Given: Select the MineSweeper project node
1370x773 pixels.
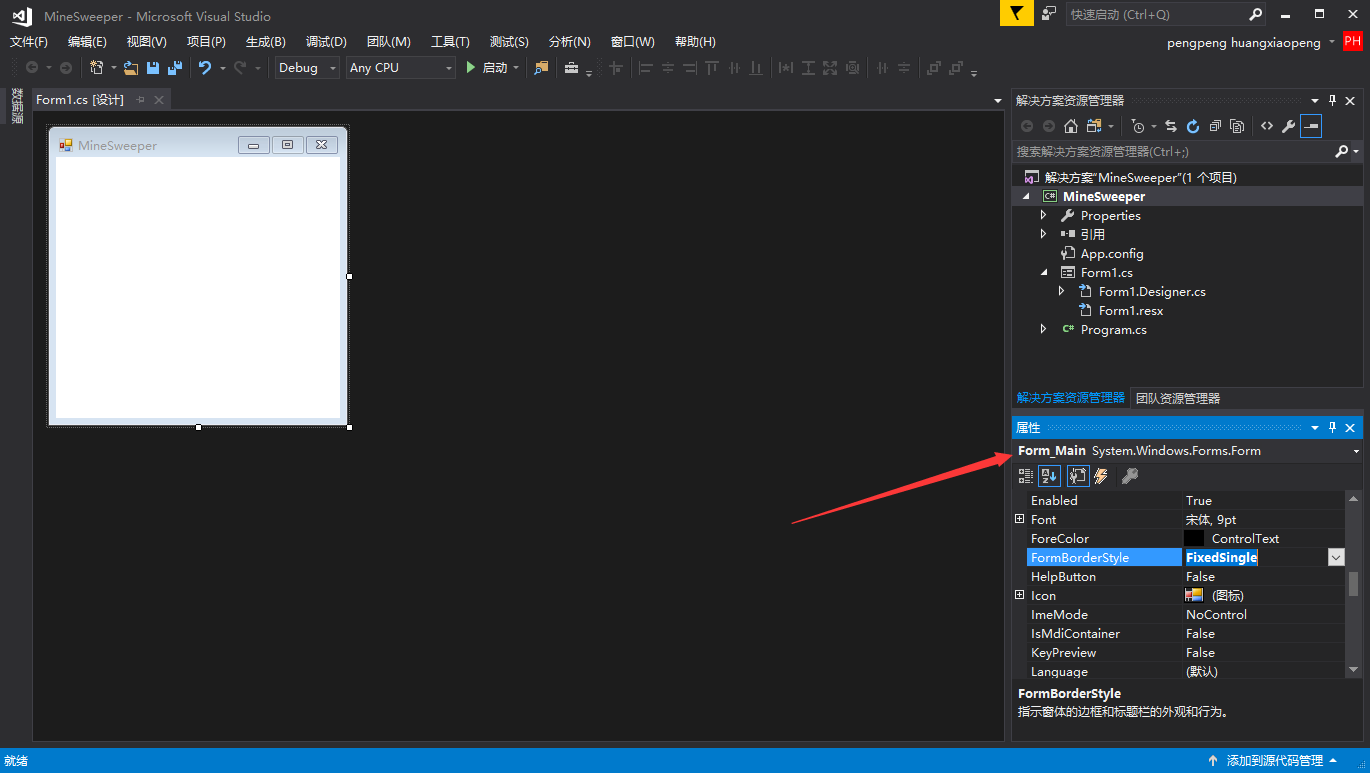Looking at the screenshot, I should coord(1104,196).
